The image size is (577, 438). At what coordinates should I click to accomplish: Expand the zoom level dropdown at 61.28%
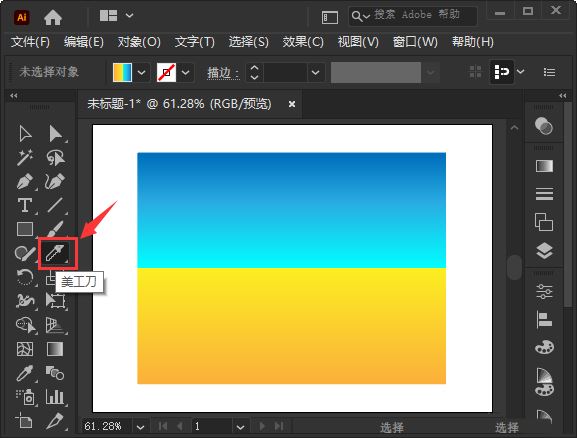tap(140, 427)
